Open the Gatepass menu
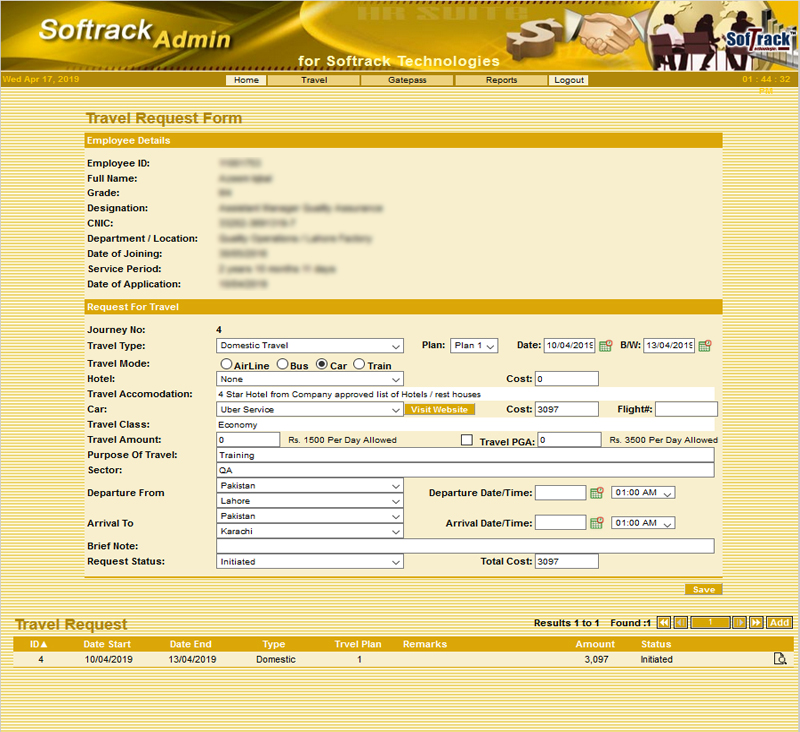This screenshot has width=800, height=732. [408, 80]
